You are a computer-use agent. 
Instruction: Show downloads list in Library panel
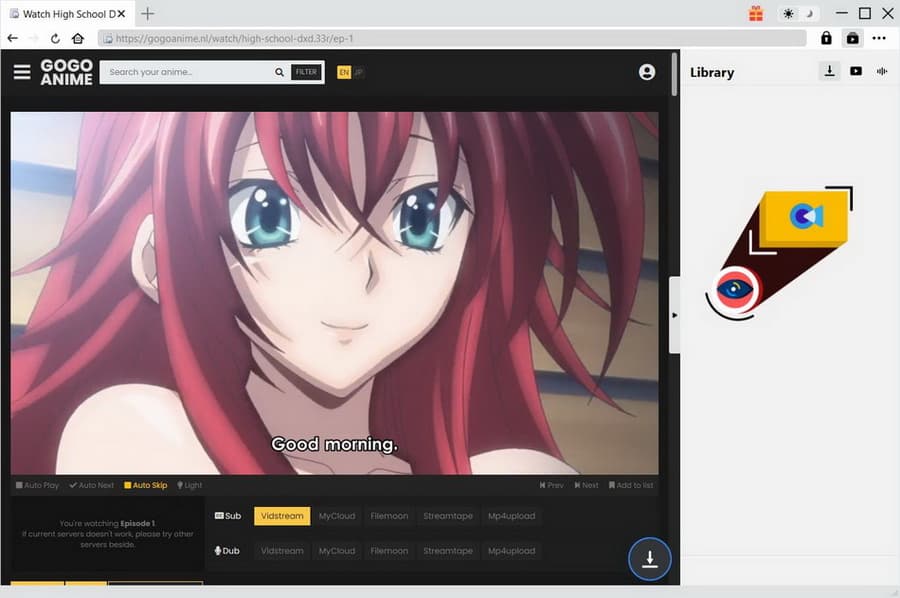pyautogui.click(x=829, y=71)
